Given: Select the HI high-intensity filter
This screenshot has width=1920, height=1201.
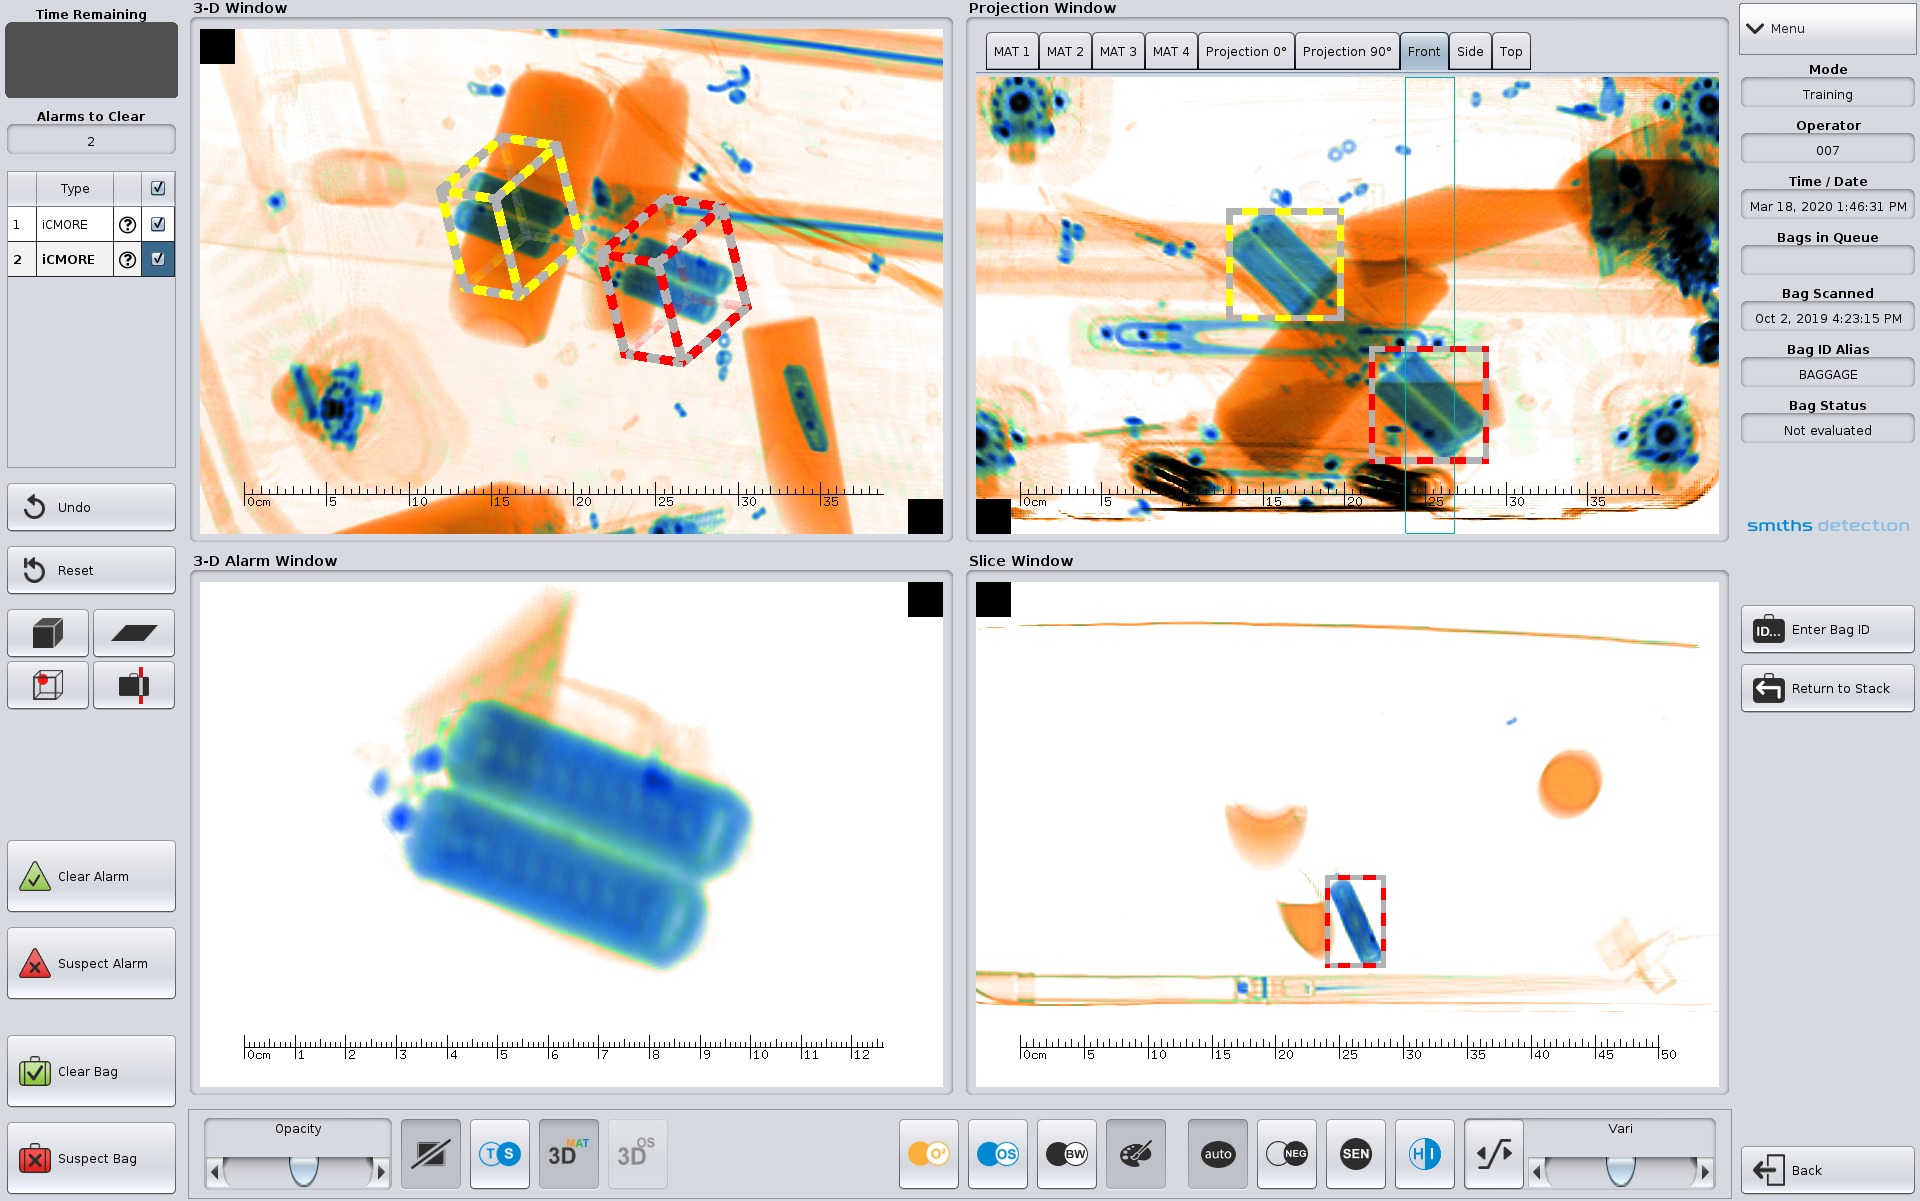Looking at the screenshot, I should [1424, 1154].
